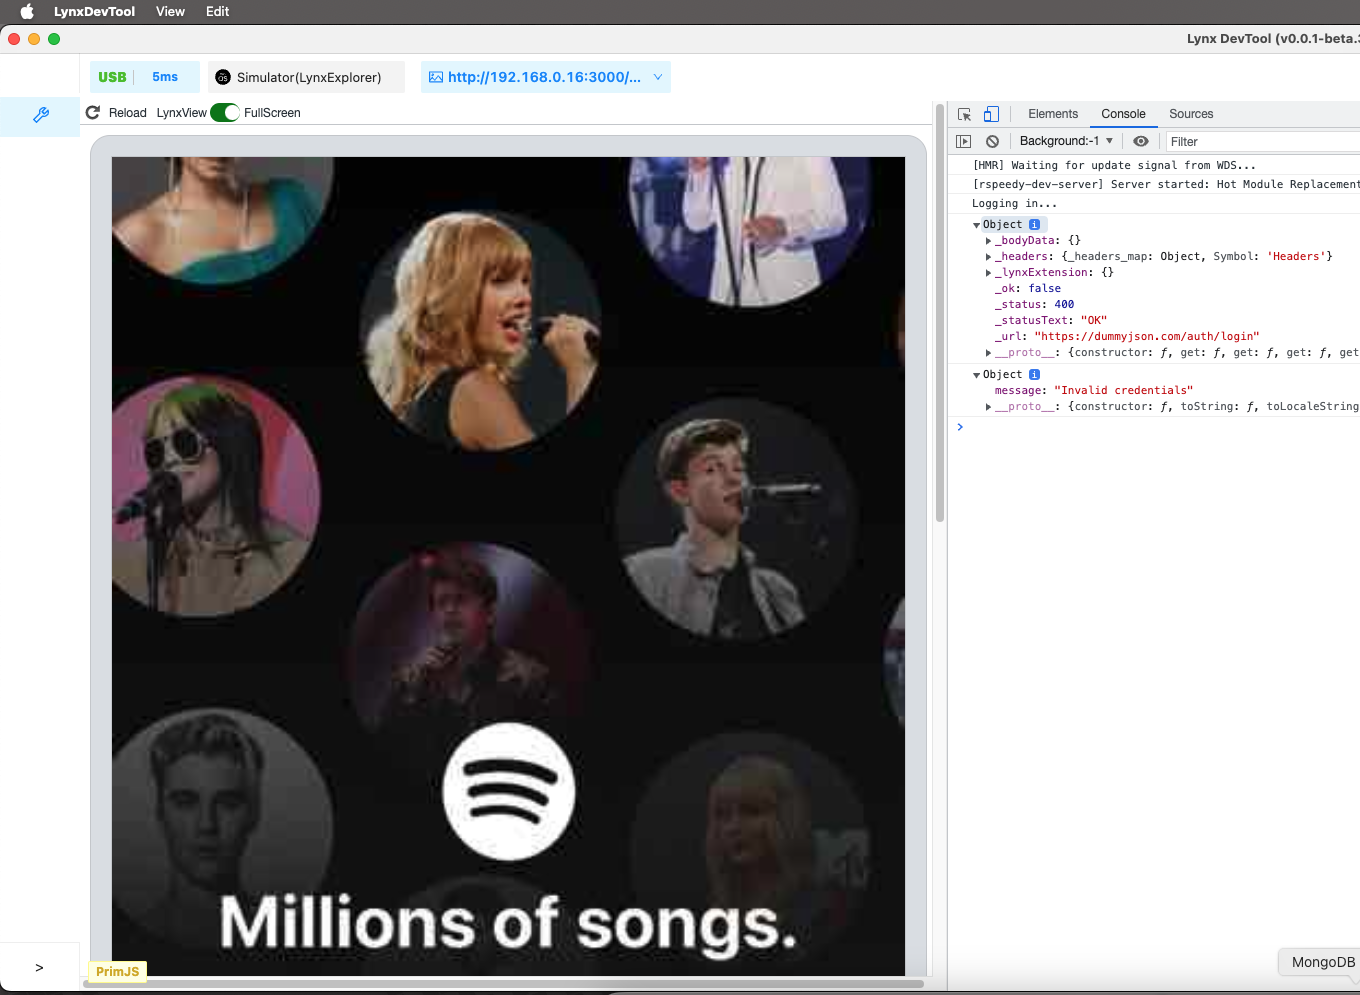Expand __proto__ of the first Object
Viewport: 1360px width, 995px height.
coord(988,353)
